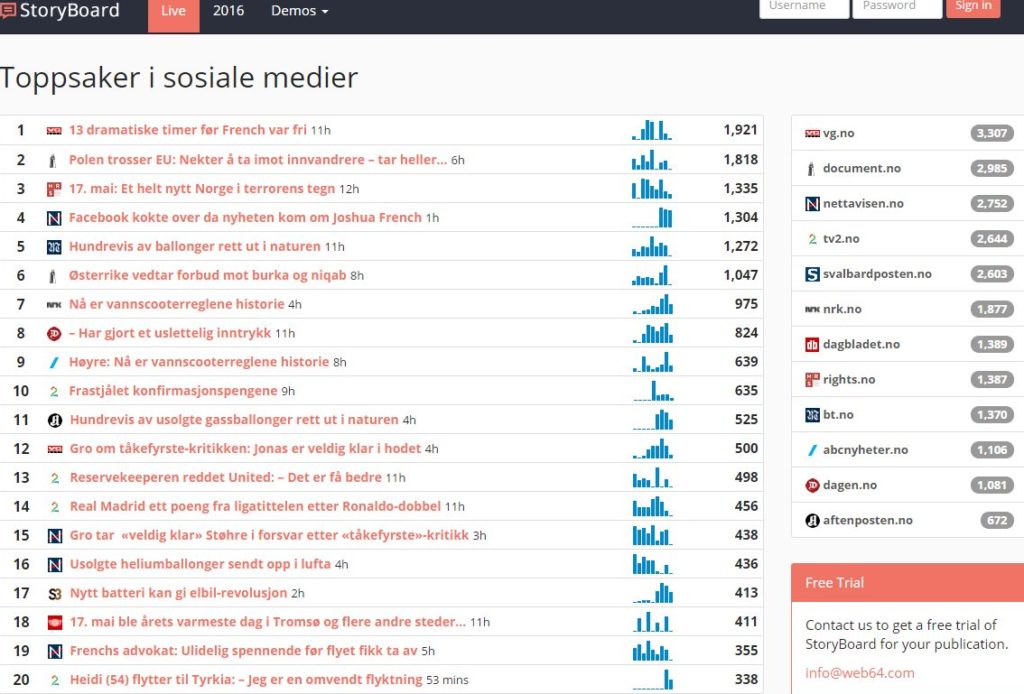
Task: Open 'Polen trosser EU' story link
Action: 258,160
